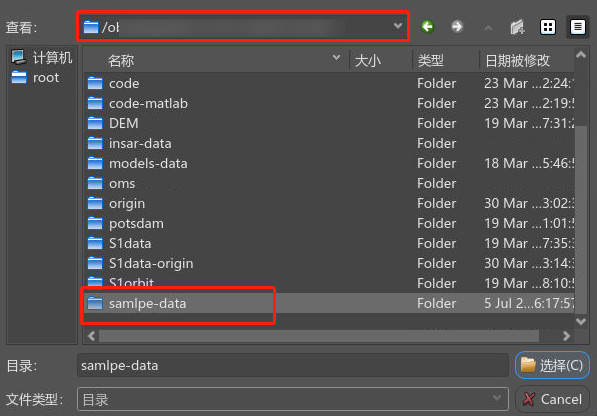
Task: Click the directory name input field
Action: pyautogui.click(x=292, y=365)
